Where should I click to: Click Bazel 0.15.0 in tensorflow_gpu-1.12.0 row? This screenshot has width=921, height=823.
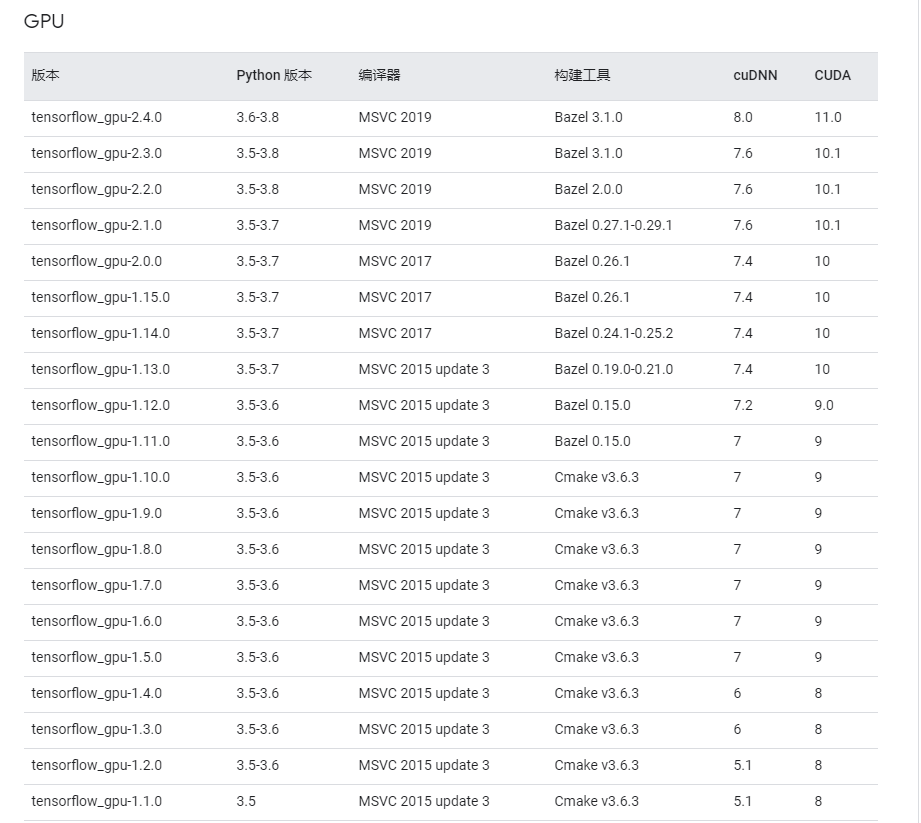(592, 405)
